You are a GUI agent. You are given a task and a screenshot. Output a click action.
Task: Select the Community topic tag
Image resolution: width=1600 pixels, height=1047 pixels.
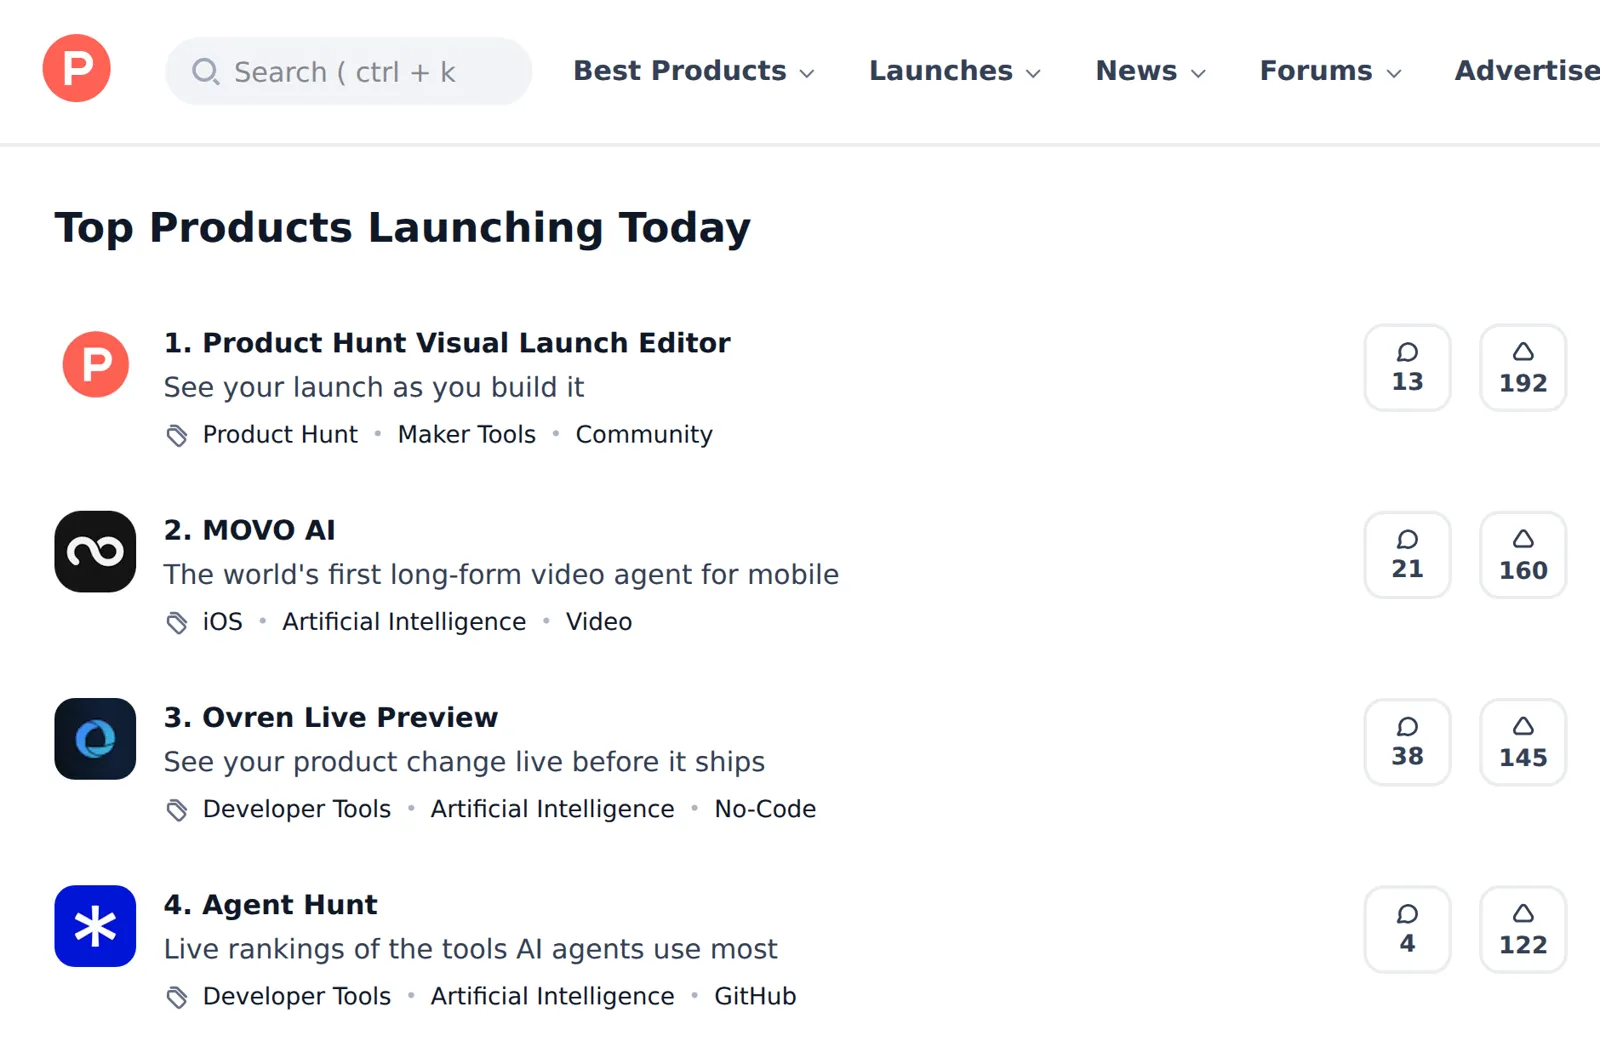pos(644,435)
